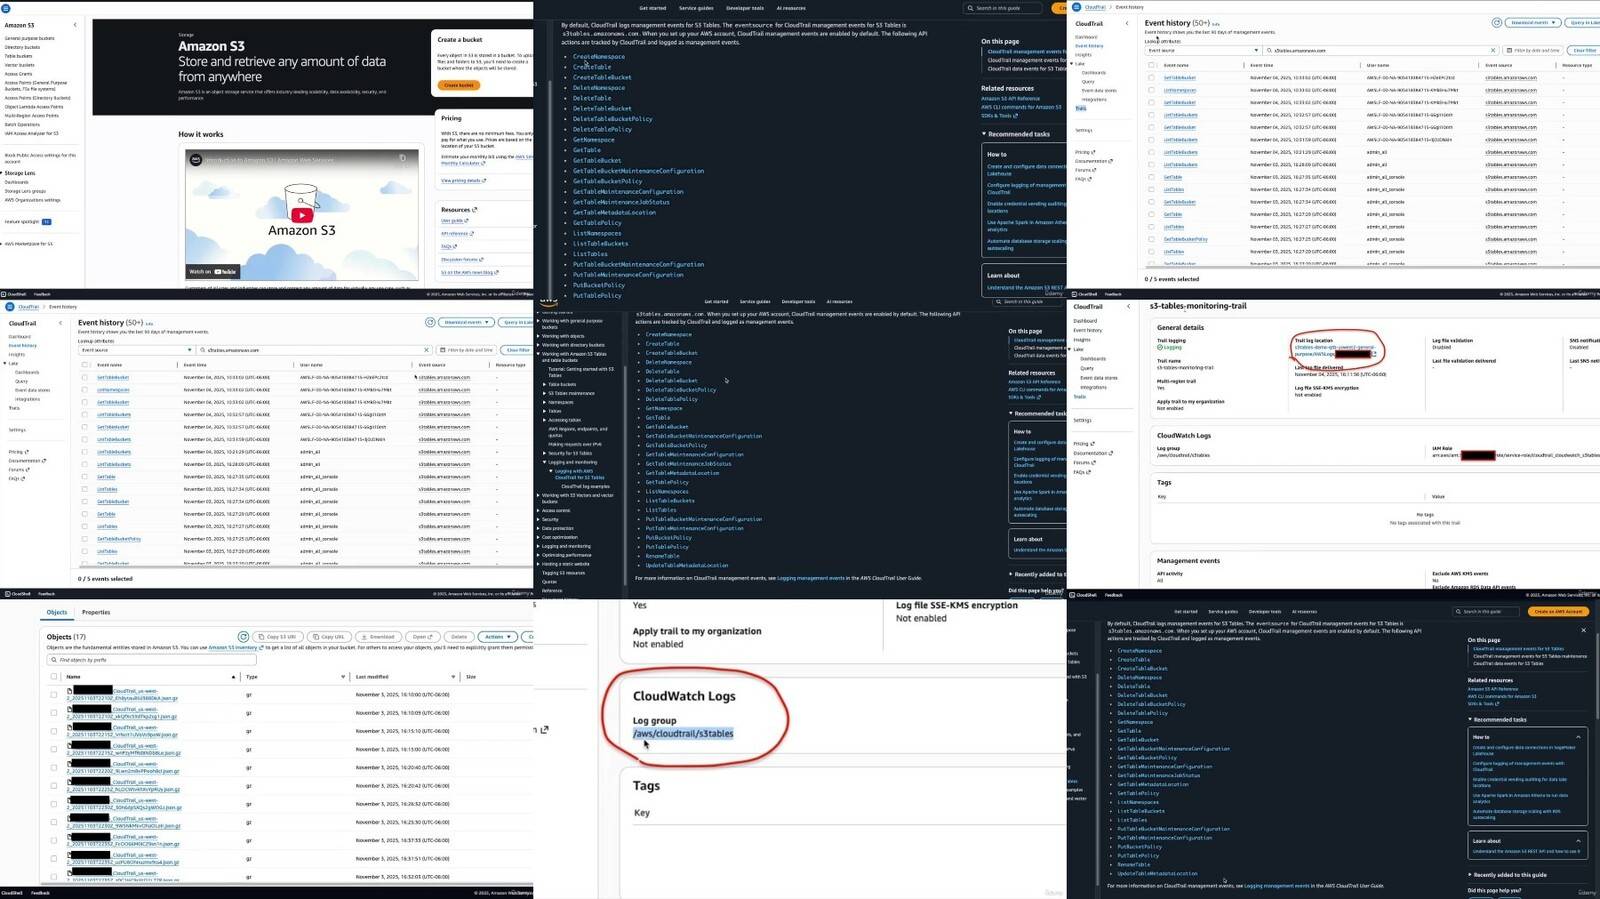Close the bottom-right documentation panel
The height and width of the screenshot is (899, 1600).
(x=1583, y=630)
